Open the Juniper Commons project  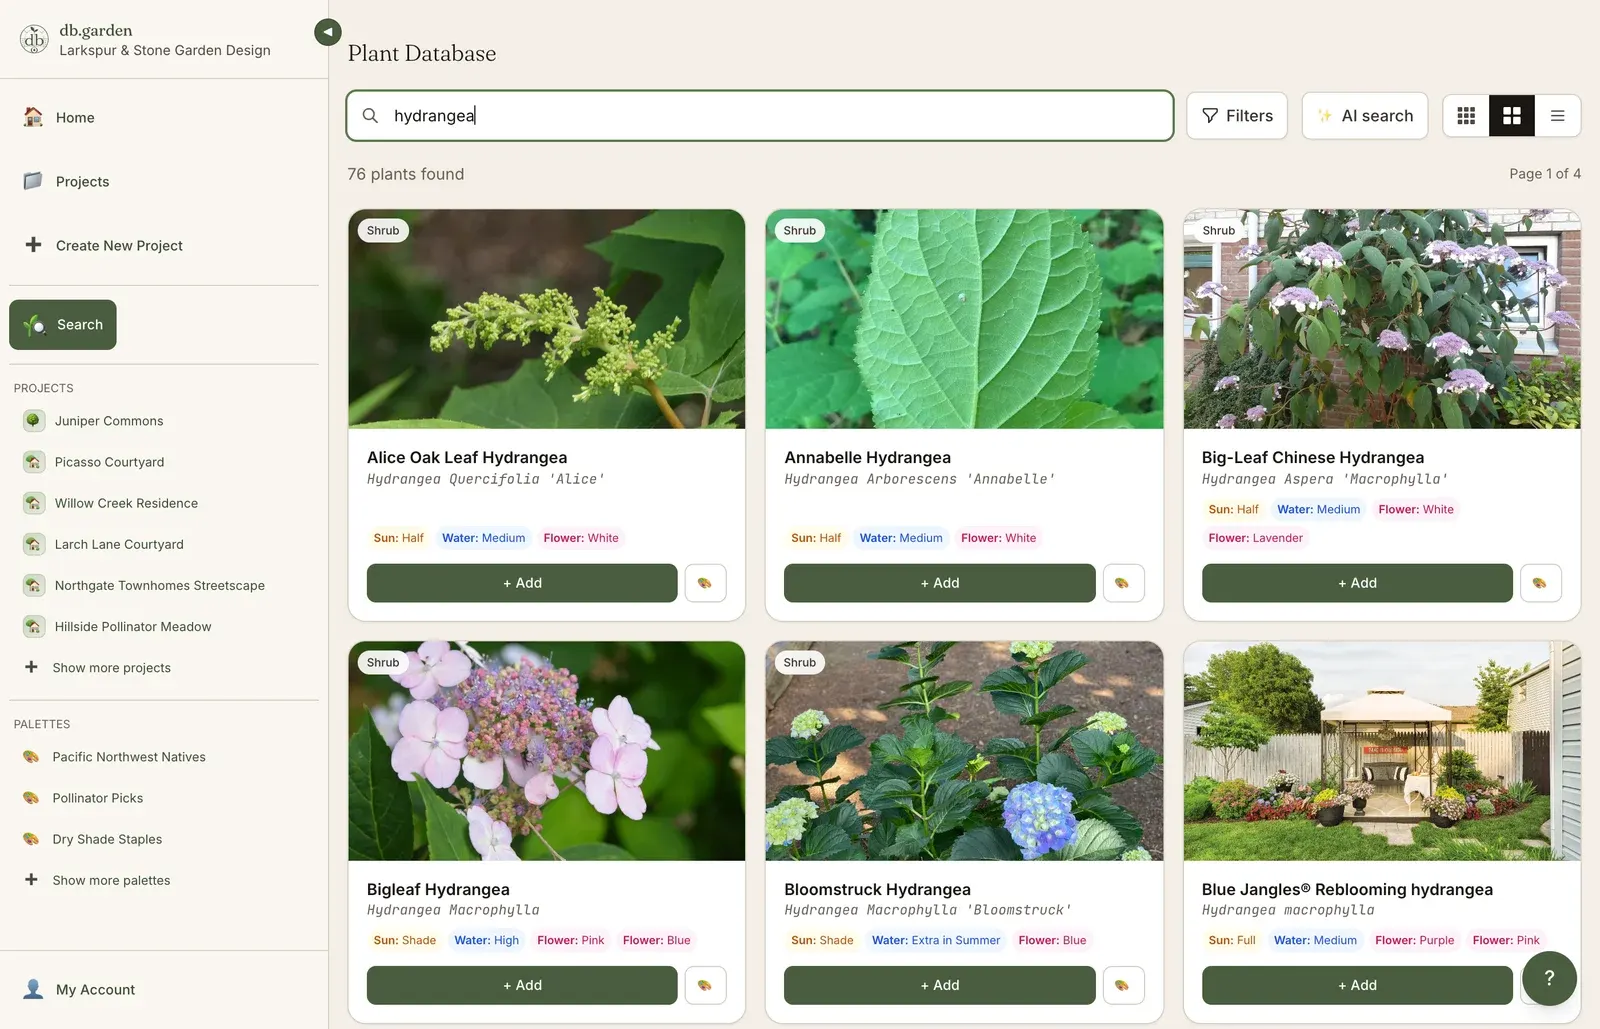click(109, 421)
